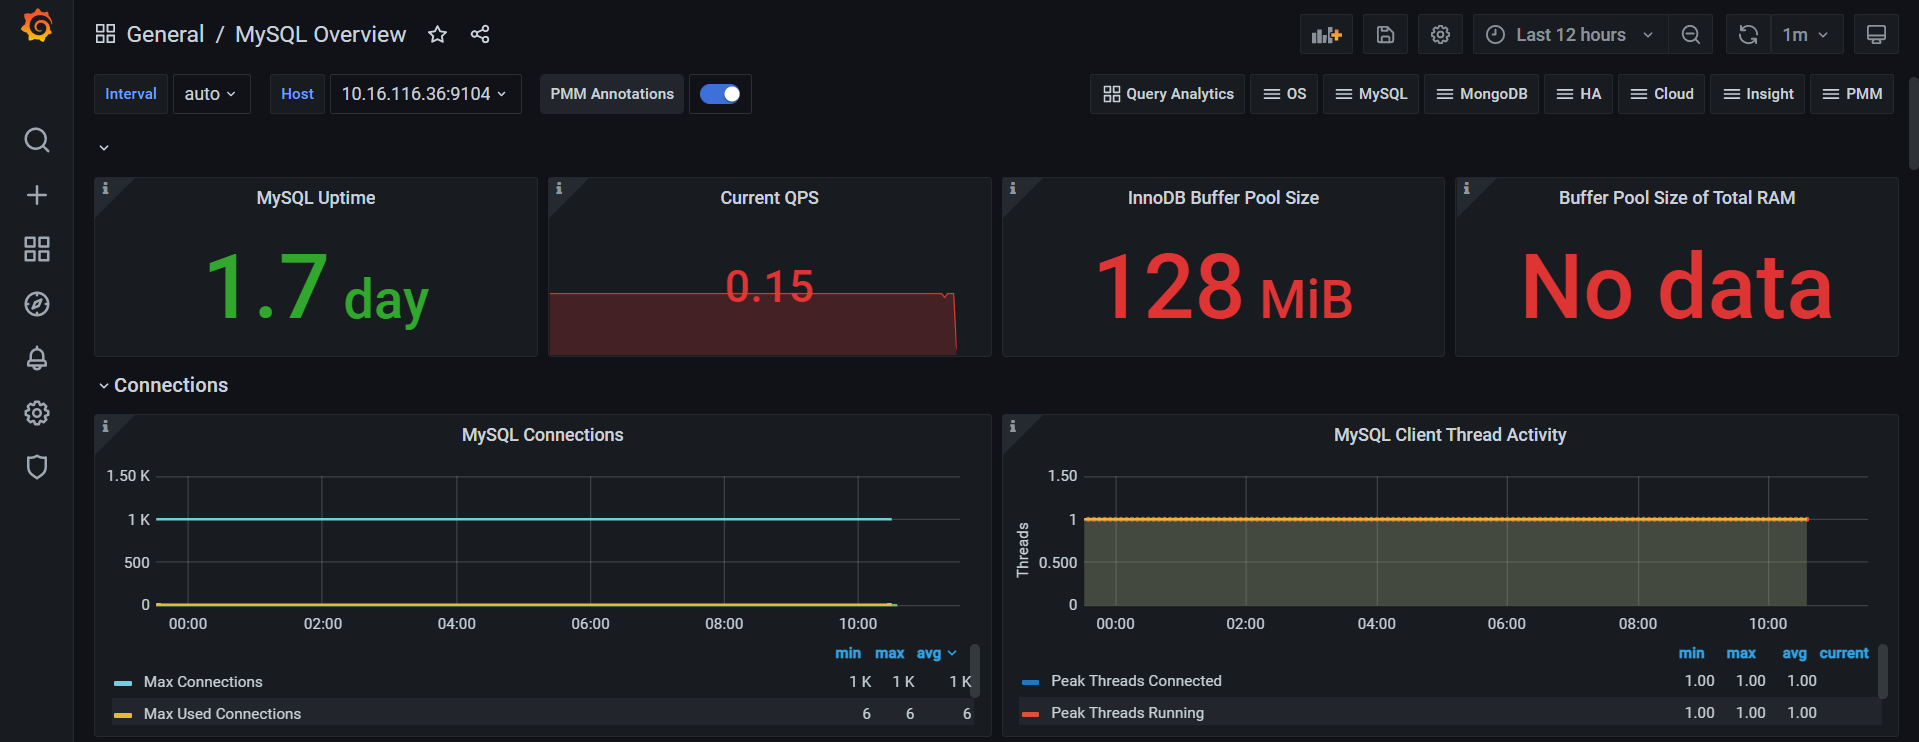Viewport: 1919px width, 742px height.
Task: Click MySQL Connections legend scrollbar
Action: pyautogui.click(x=975, y=670)
